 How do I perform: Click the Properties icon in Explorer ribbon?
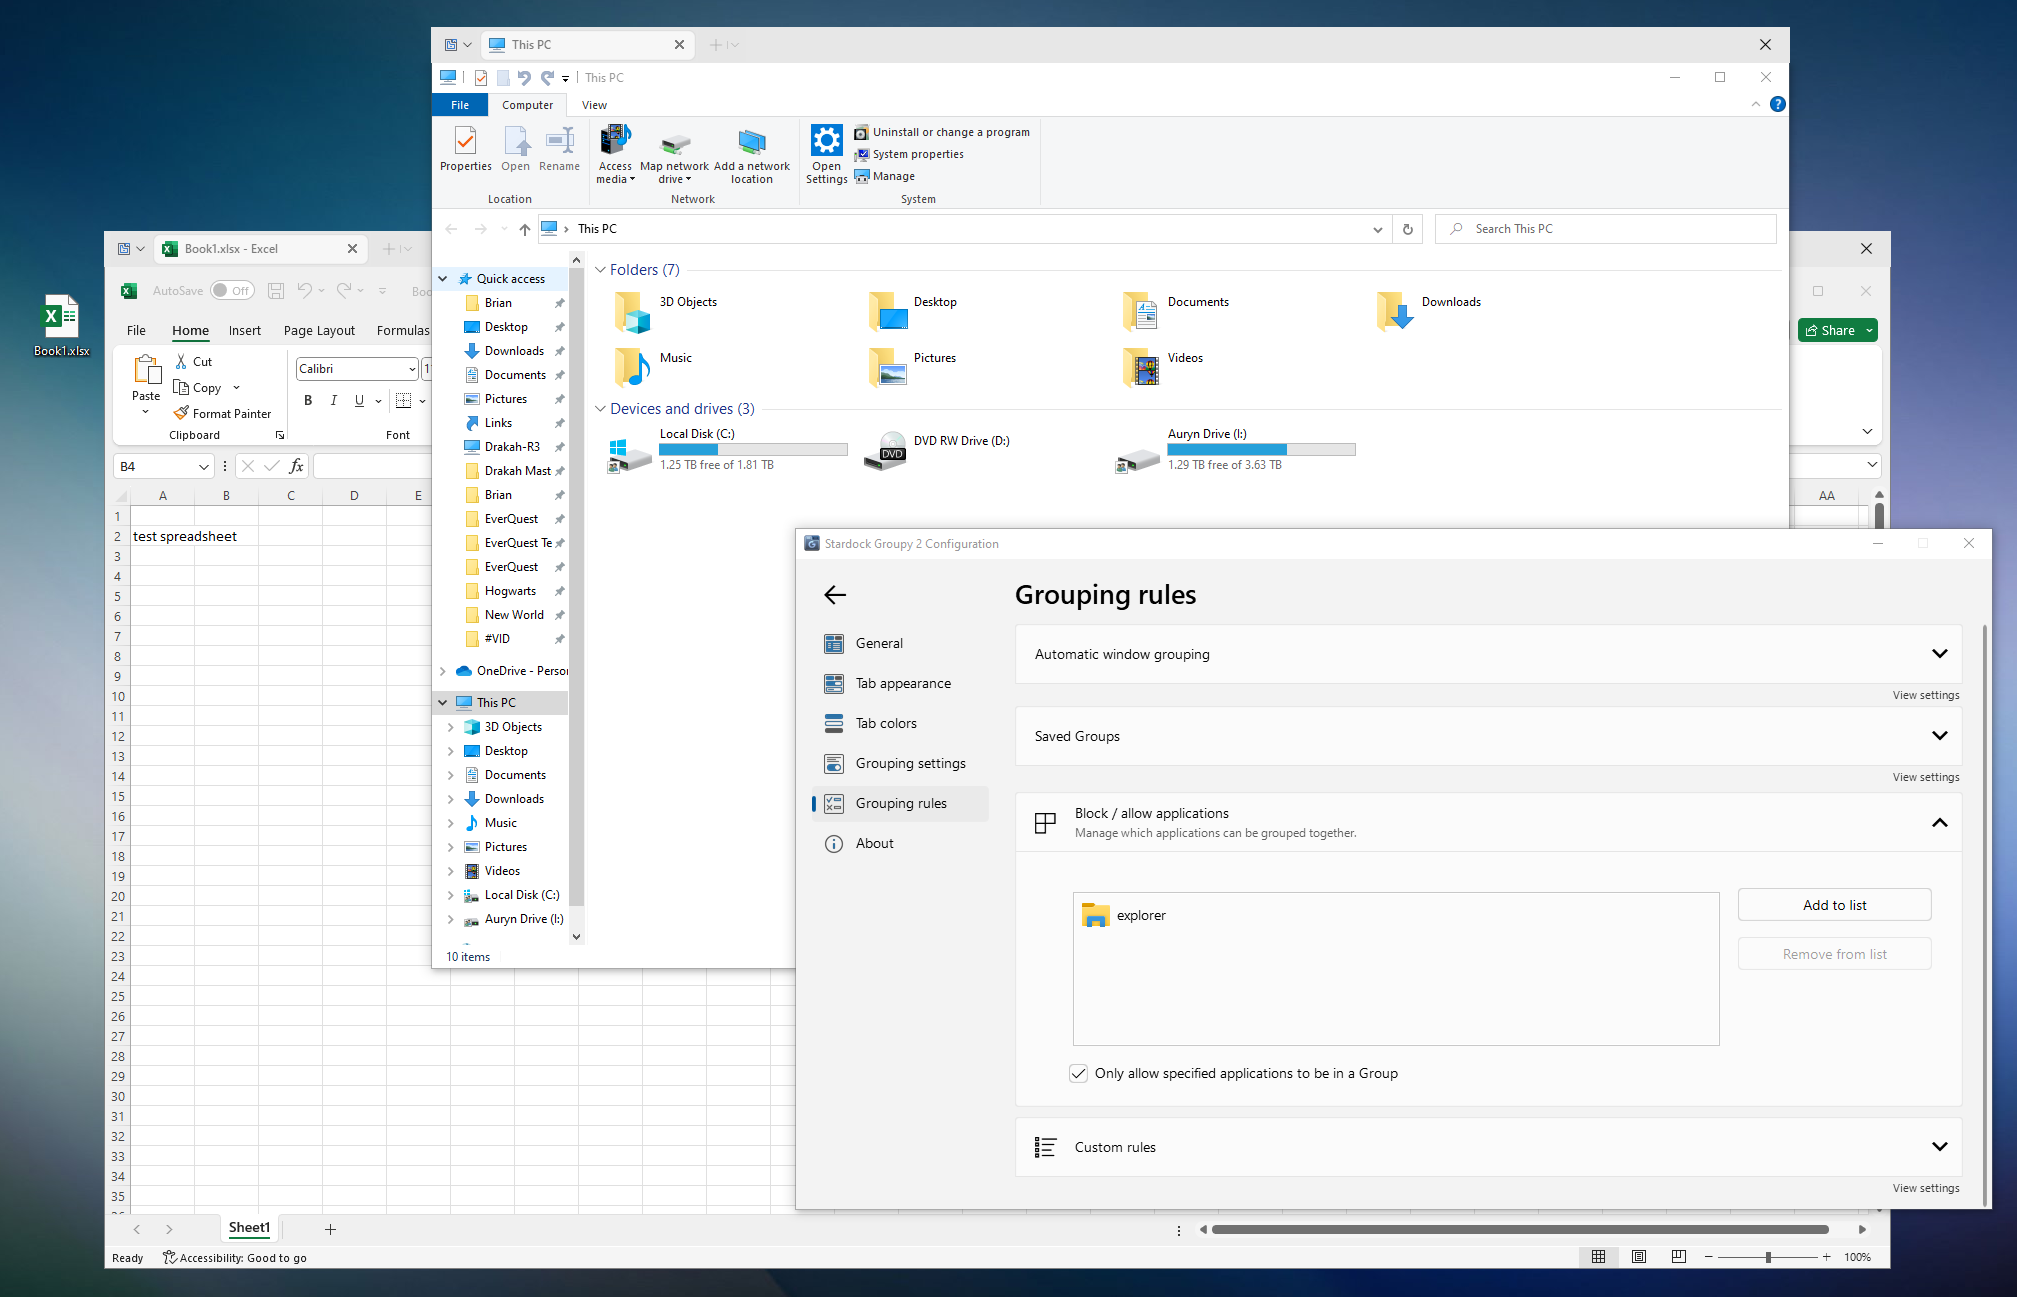pos(465,150)
